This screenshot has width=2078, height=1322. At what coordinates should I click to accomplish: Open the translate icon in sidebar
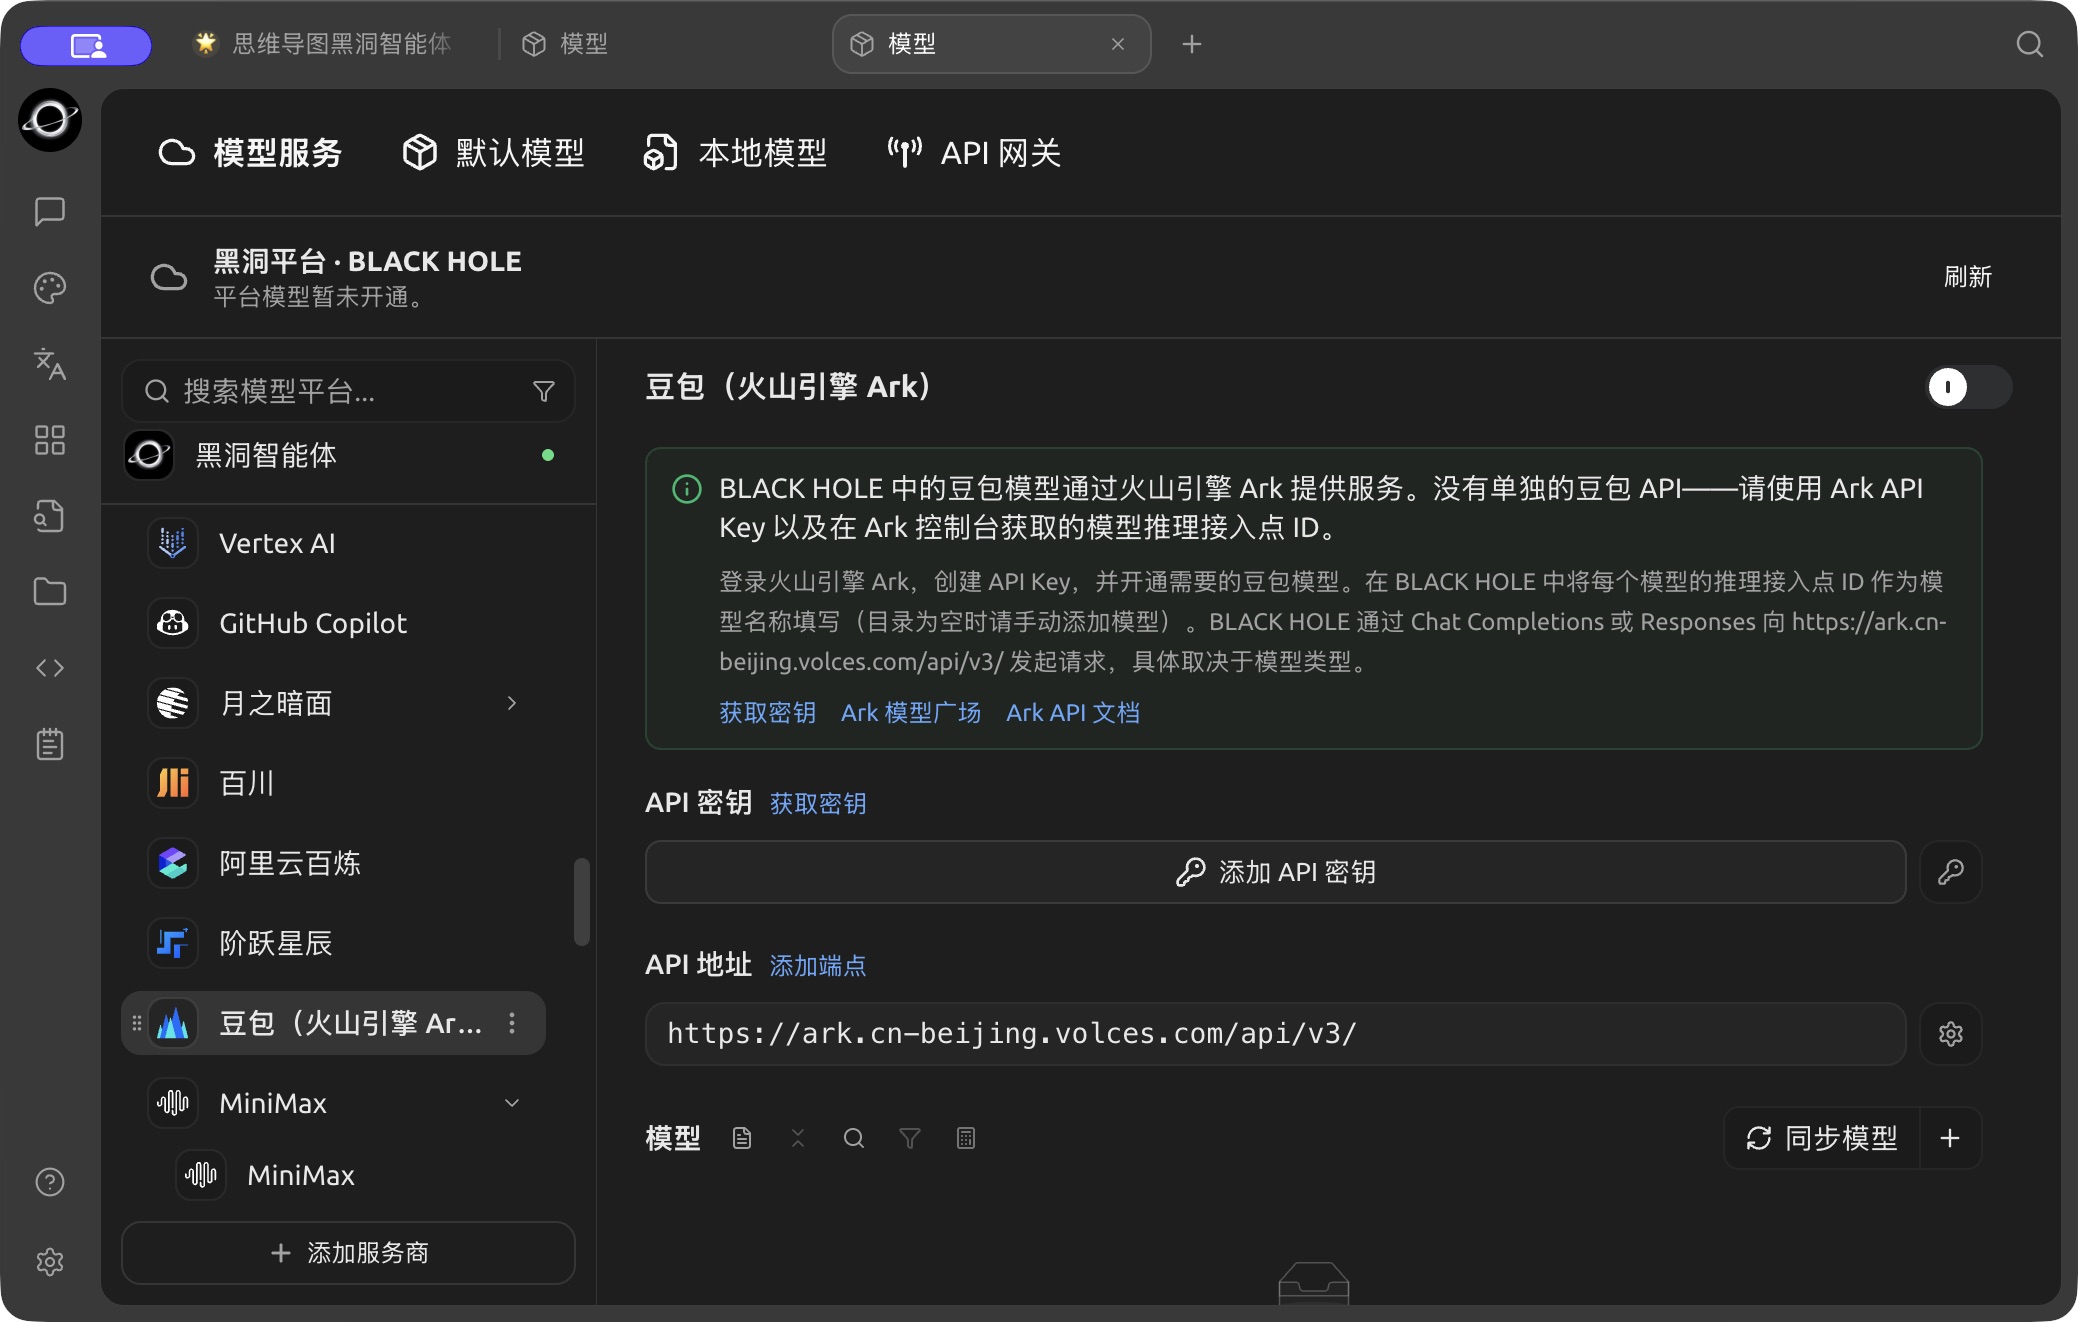coord(50,364)
